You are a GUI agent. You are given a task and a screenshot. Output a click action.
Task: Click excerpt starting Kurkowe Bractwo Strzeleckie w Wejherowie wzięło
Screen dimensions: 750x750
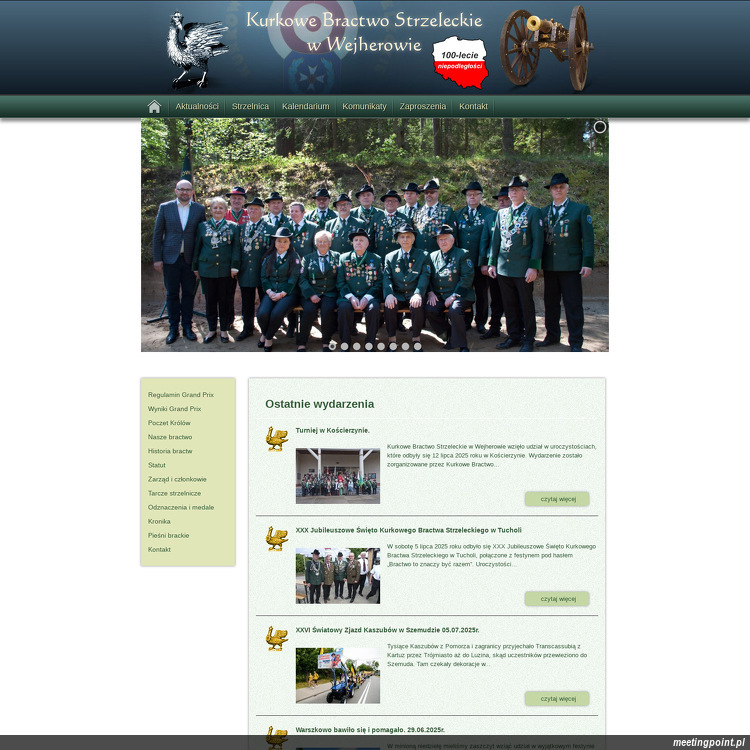click(x=492, y=455)
